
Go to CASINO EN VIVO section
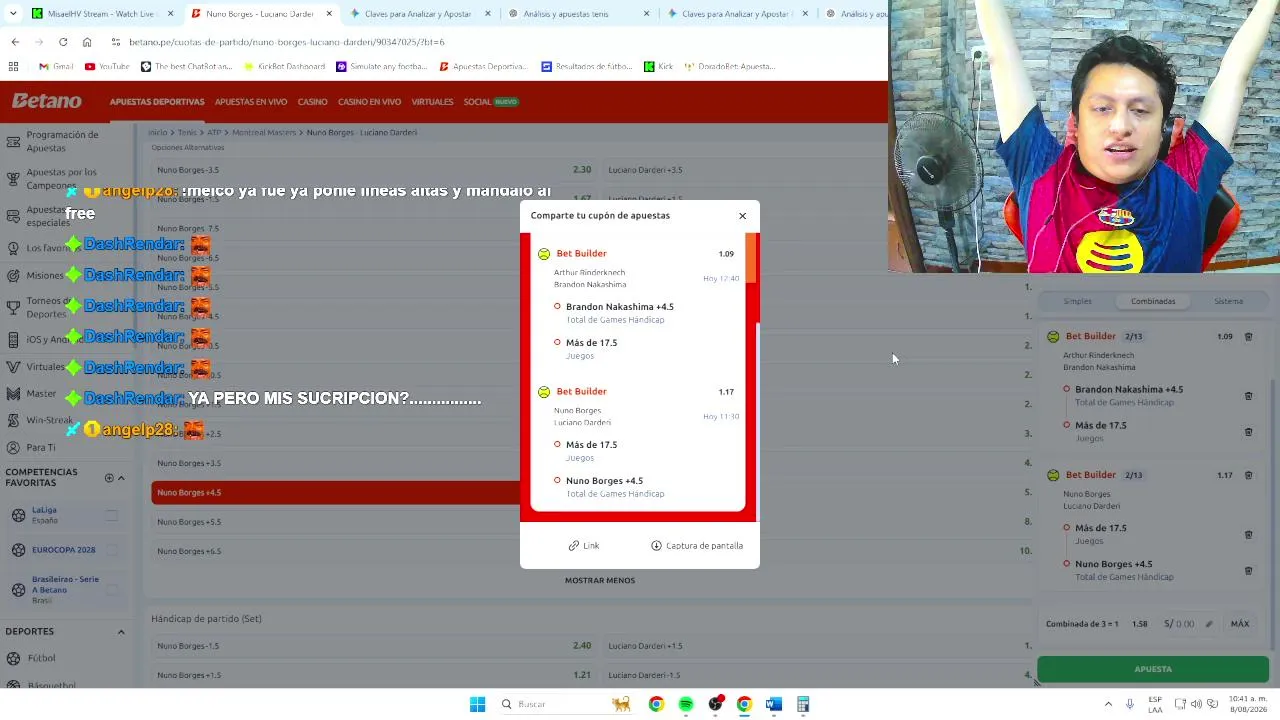[x=369, y=102]
